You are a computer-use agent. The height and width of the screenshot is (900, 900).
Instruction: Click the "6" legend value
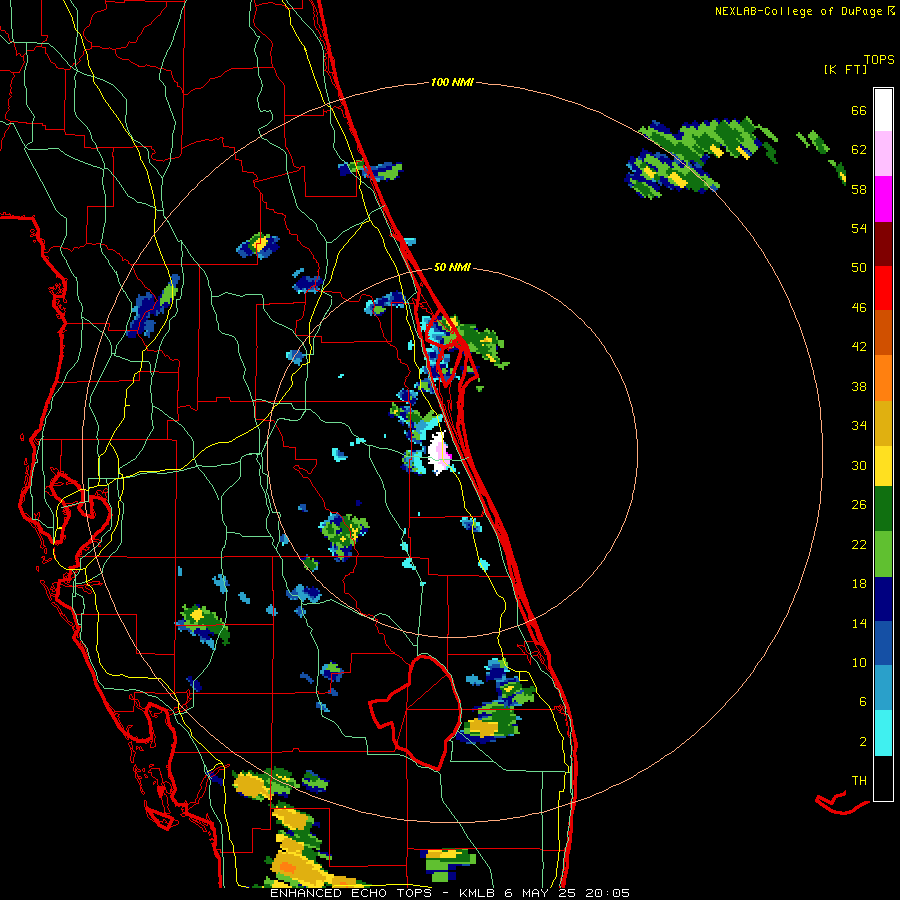point(863,702)
